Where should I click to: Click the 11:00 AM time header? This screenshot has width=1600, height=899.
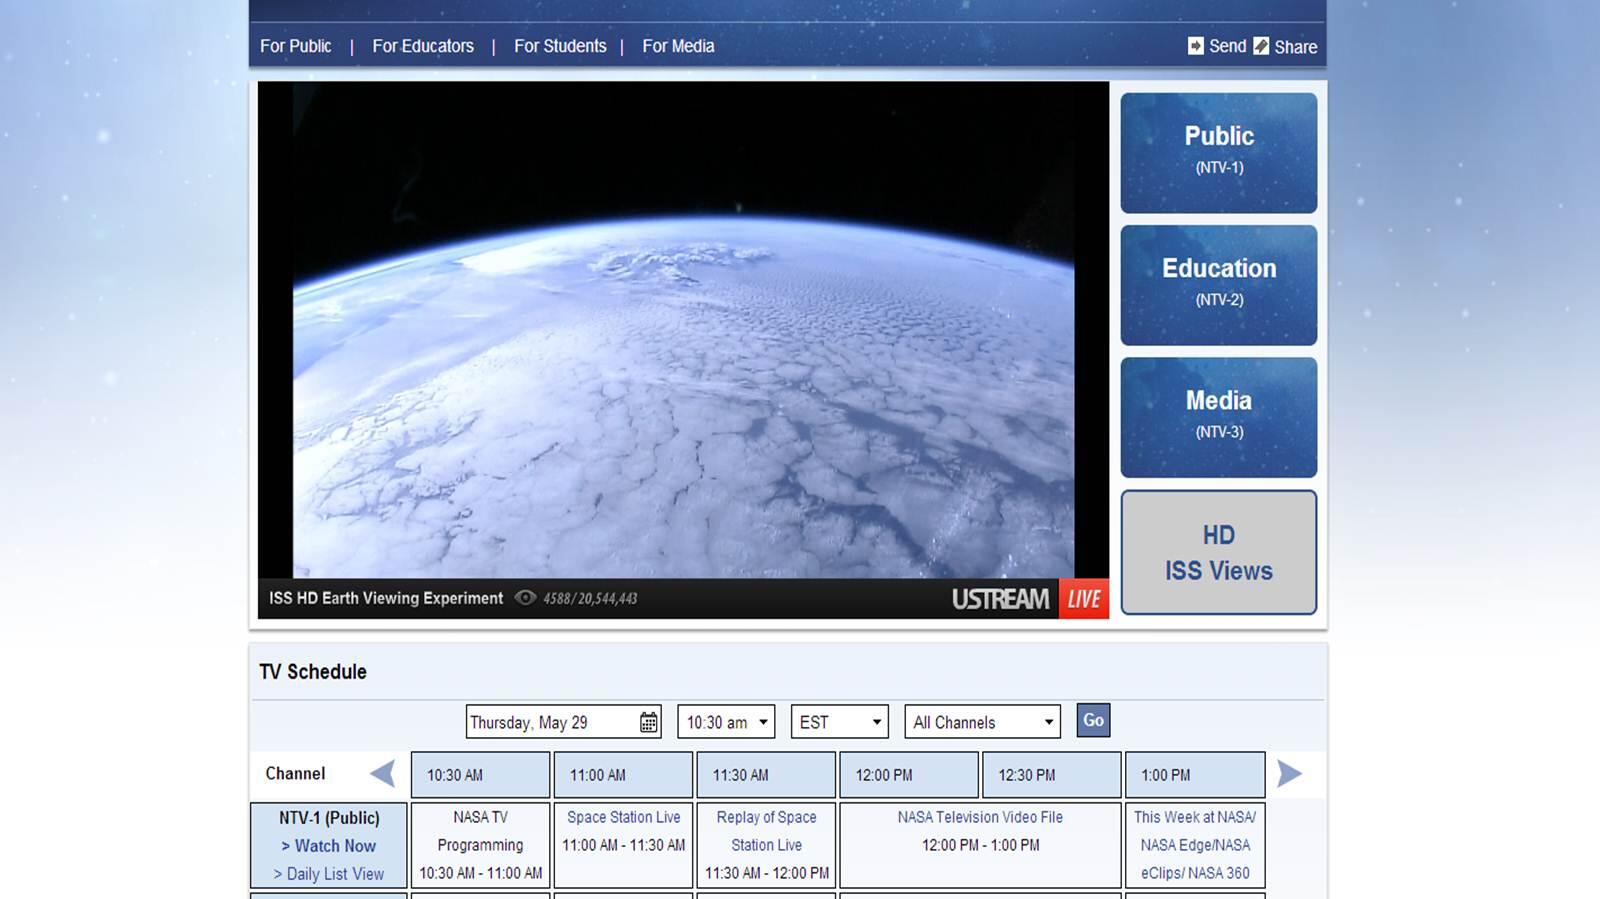tap(623, 775)
